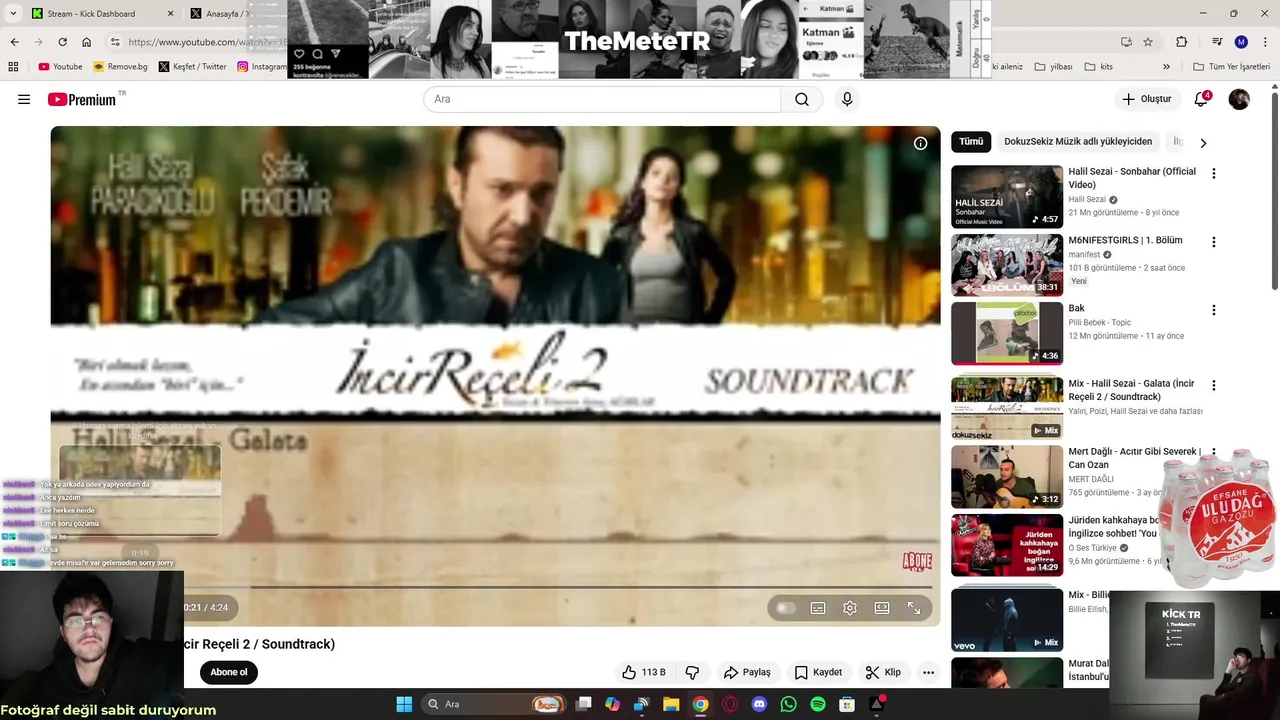Click Kaydet save button
Screen dimensions: 1280x720
pos(818,672)
